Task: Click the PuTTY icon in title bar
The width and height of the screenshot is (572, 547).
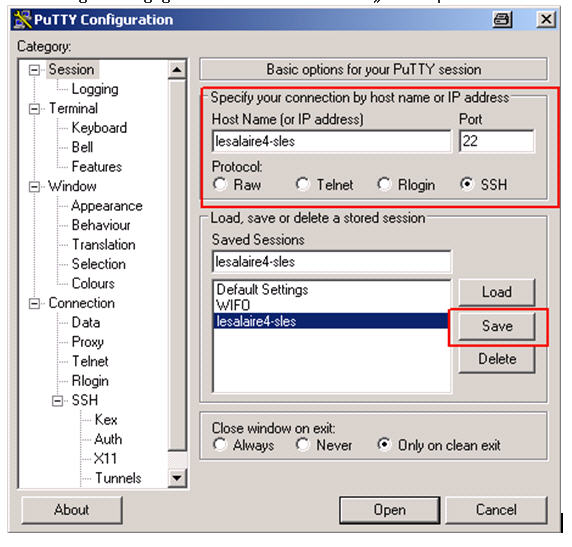Action: click(22, 20)
